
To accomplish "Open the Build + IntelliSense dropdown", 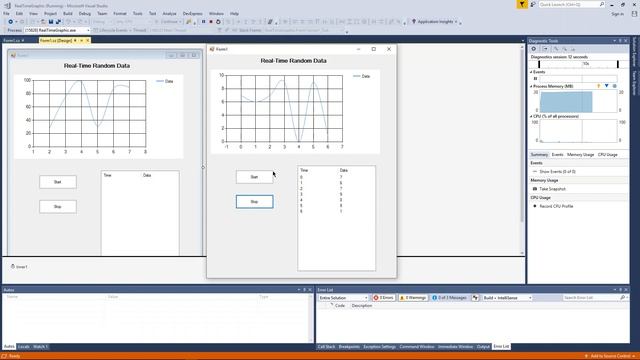I will 507,298.
